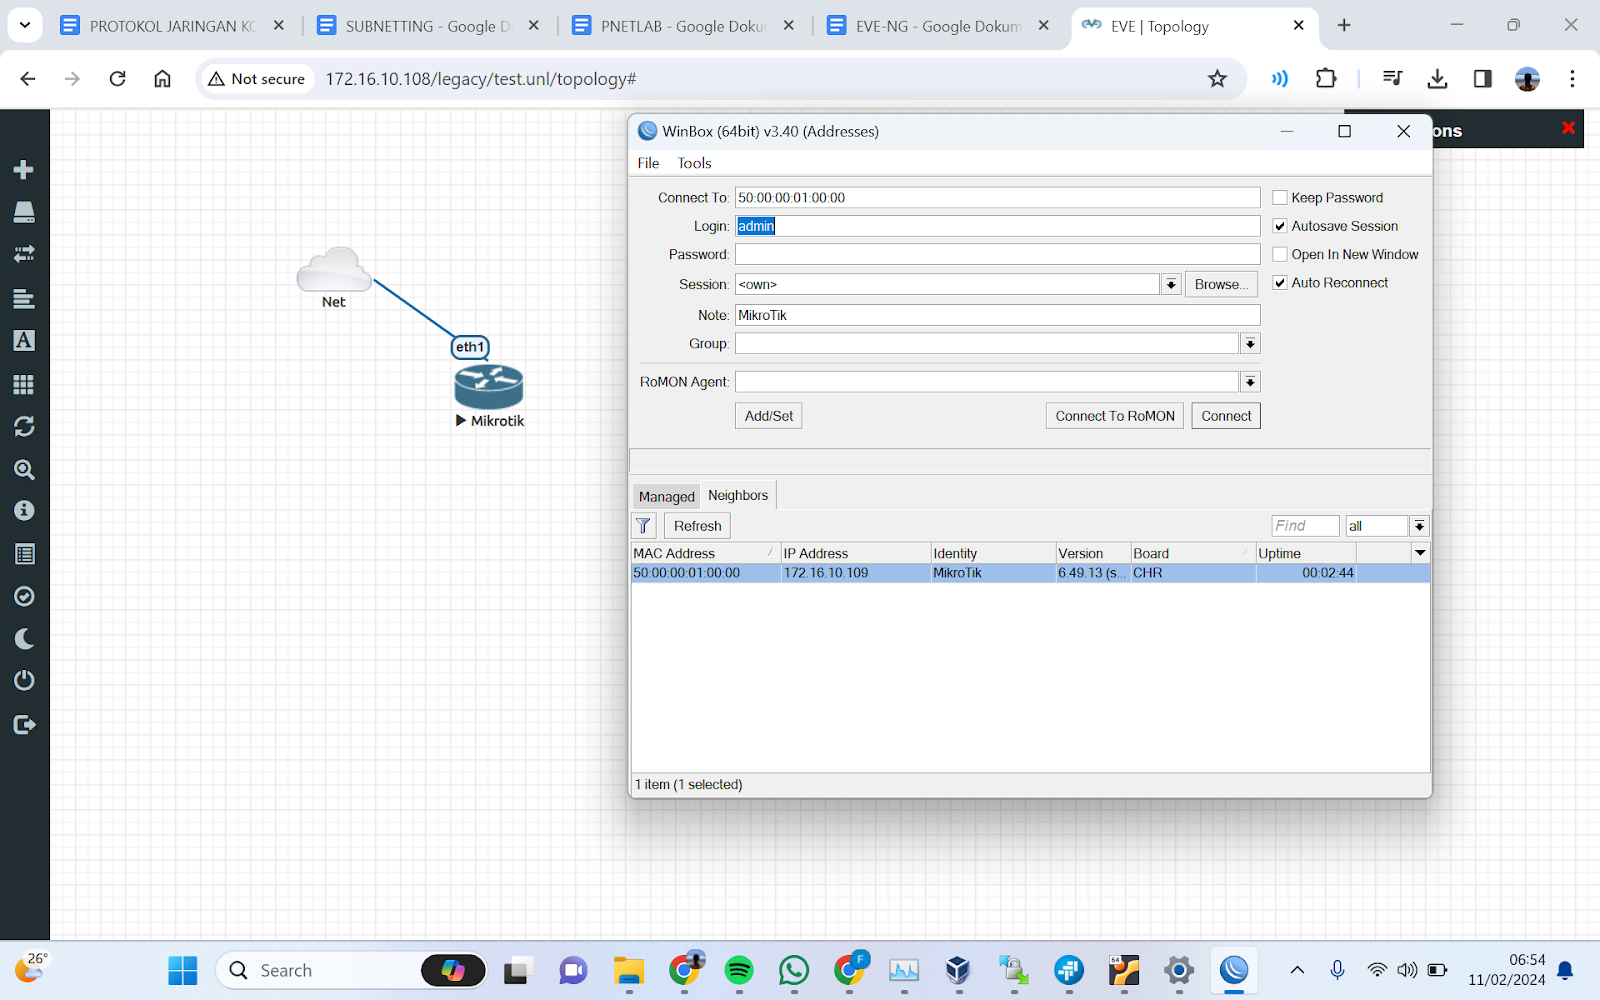Click the Connect To RoMON button
The height and width of the screenshot is (1000, 1600).
click(1115, 416)
